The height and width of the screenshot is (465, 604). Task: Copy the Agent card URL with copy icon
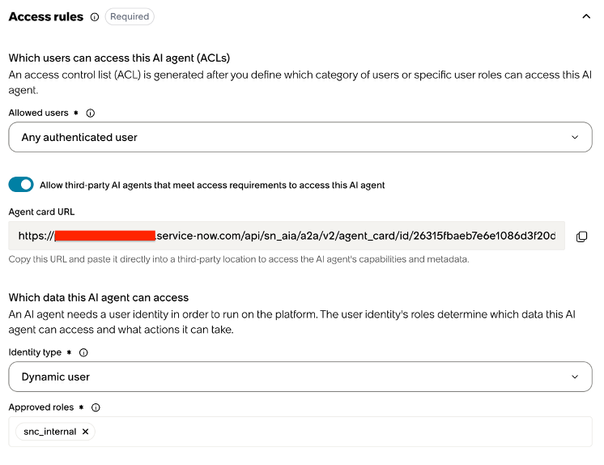coord(581,236)
